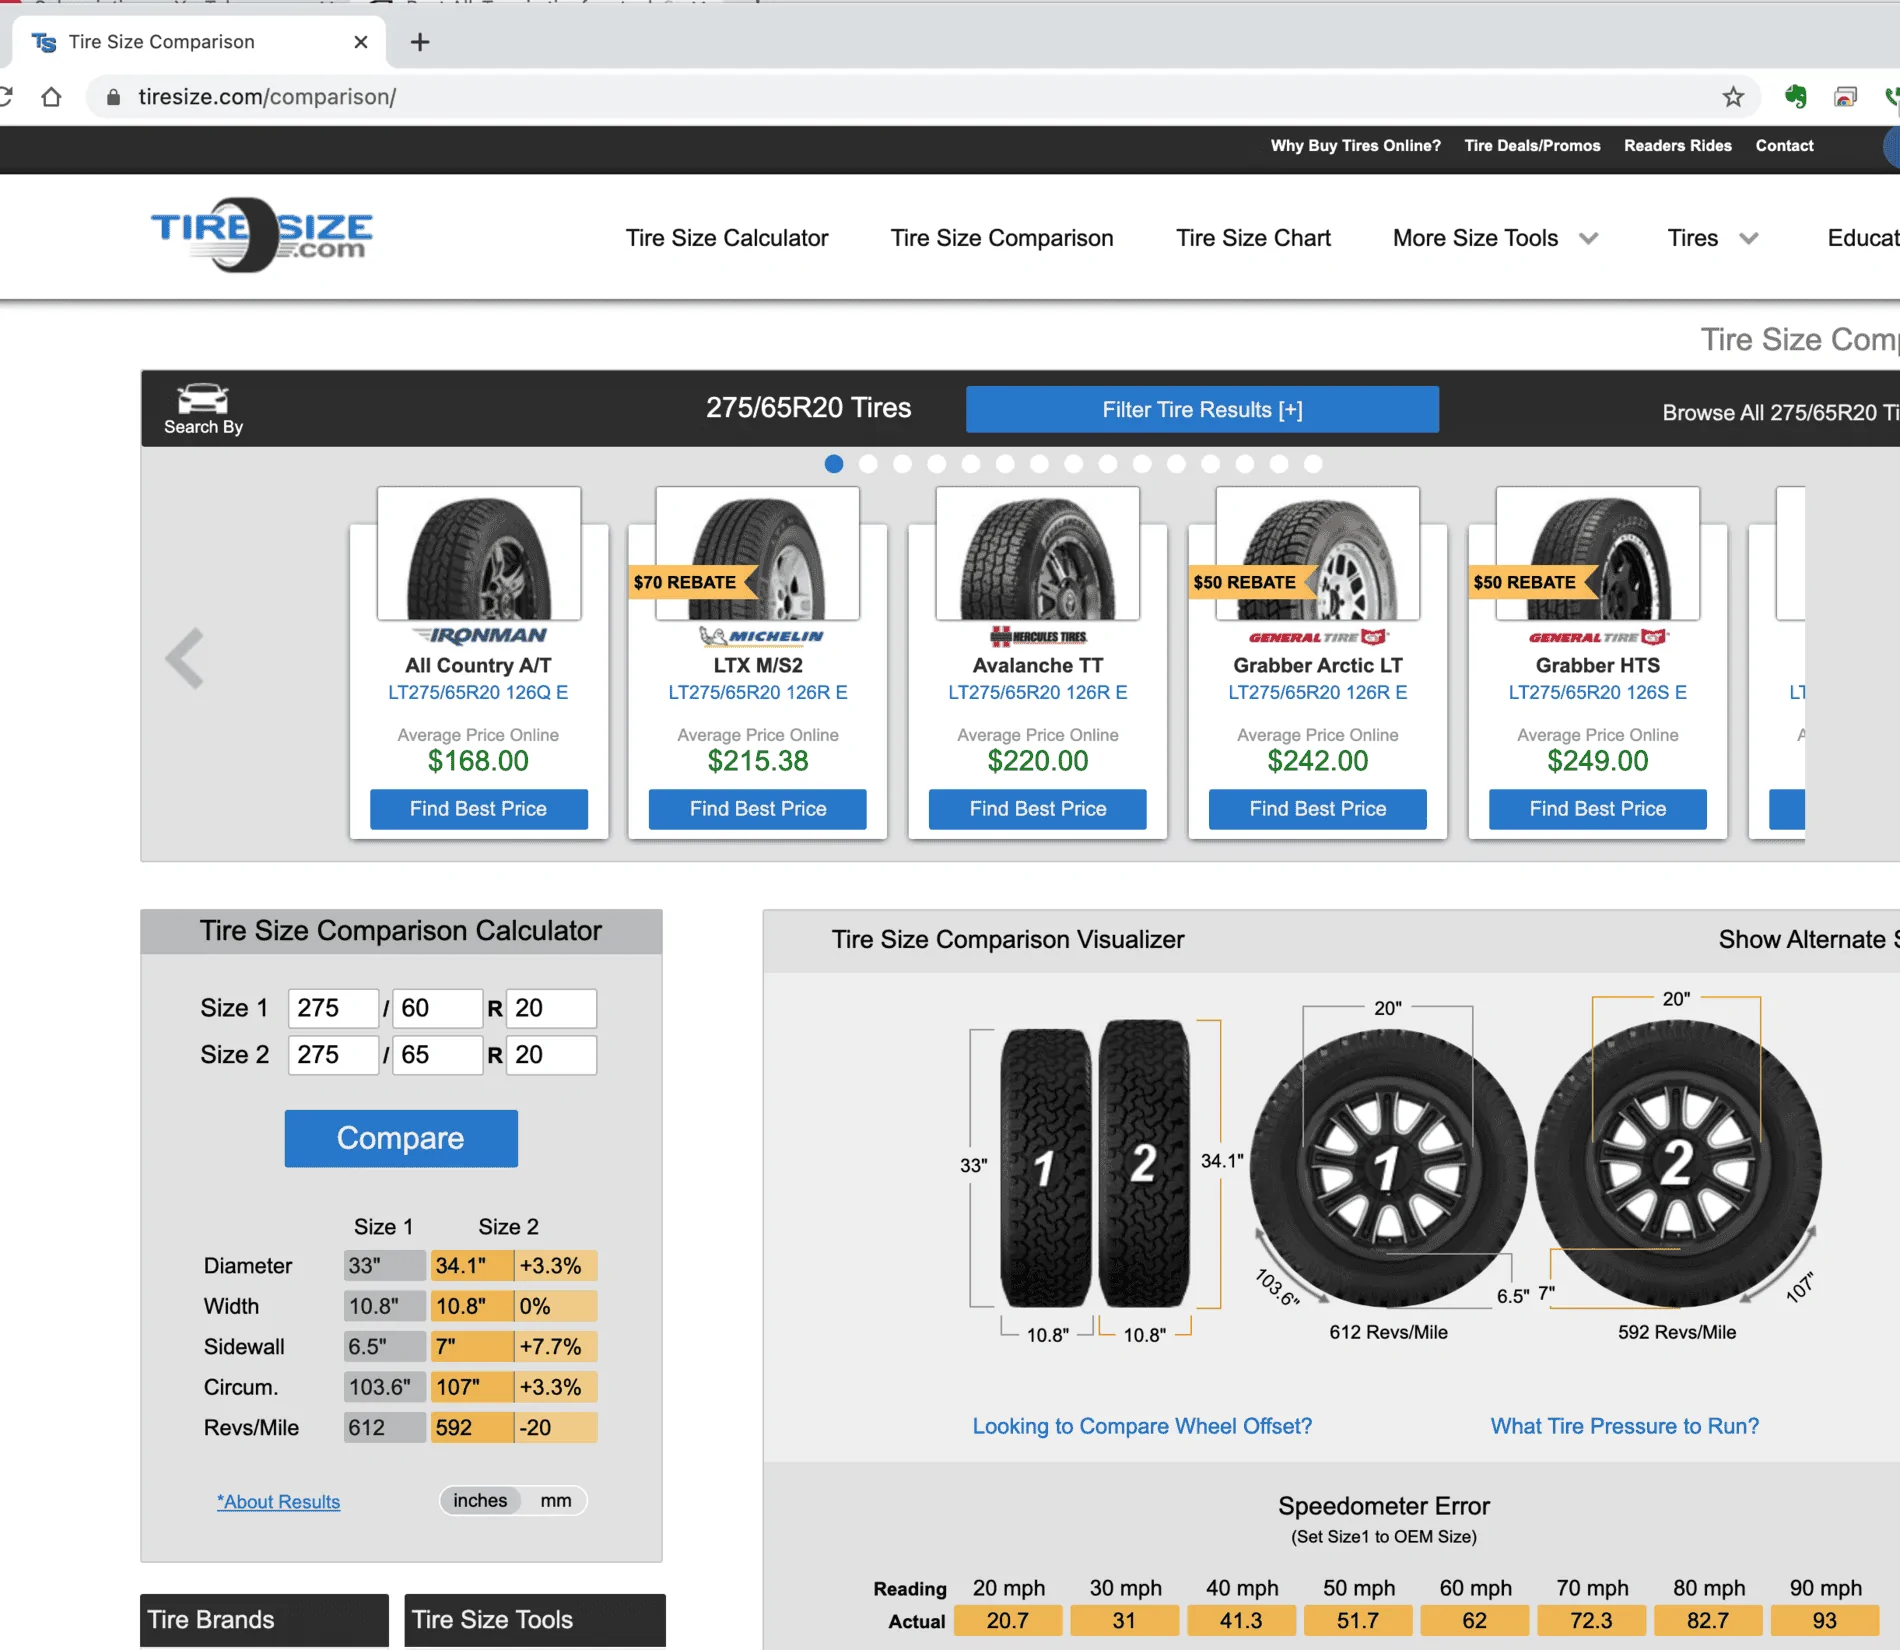Select the eighth carousel page dot
The height and width of the screenshot is (1650, 1900).
coord(1074,464)
